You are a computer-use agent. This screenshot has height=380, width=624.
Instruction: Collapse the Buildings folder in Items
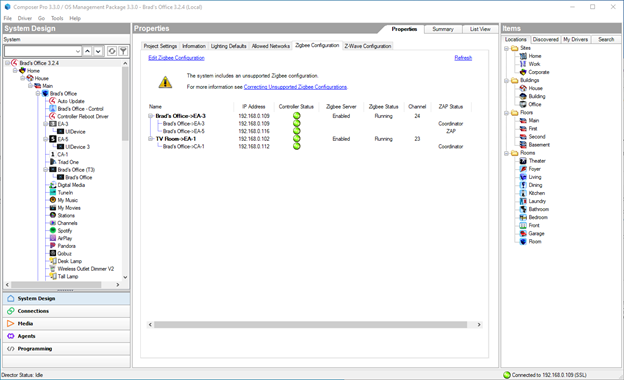pos(507,80)
